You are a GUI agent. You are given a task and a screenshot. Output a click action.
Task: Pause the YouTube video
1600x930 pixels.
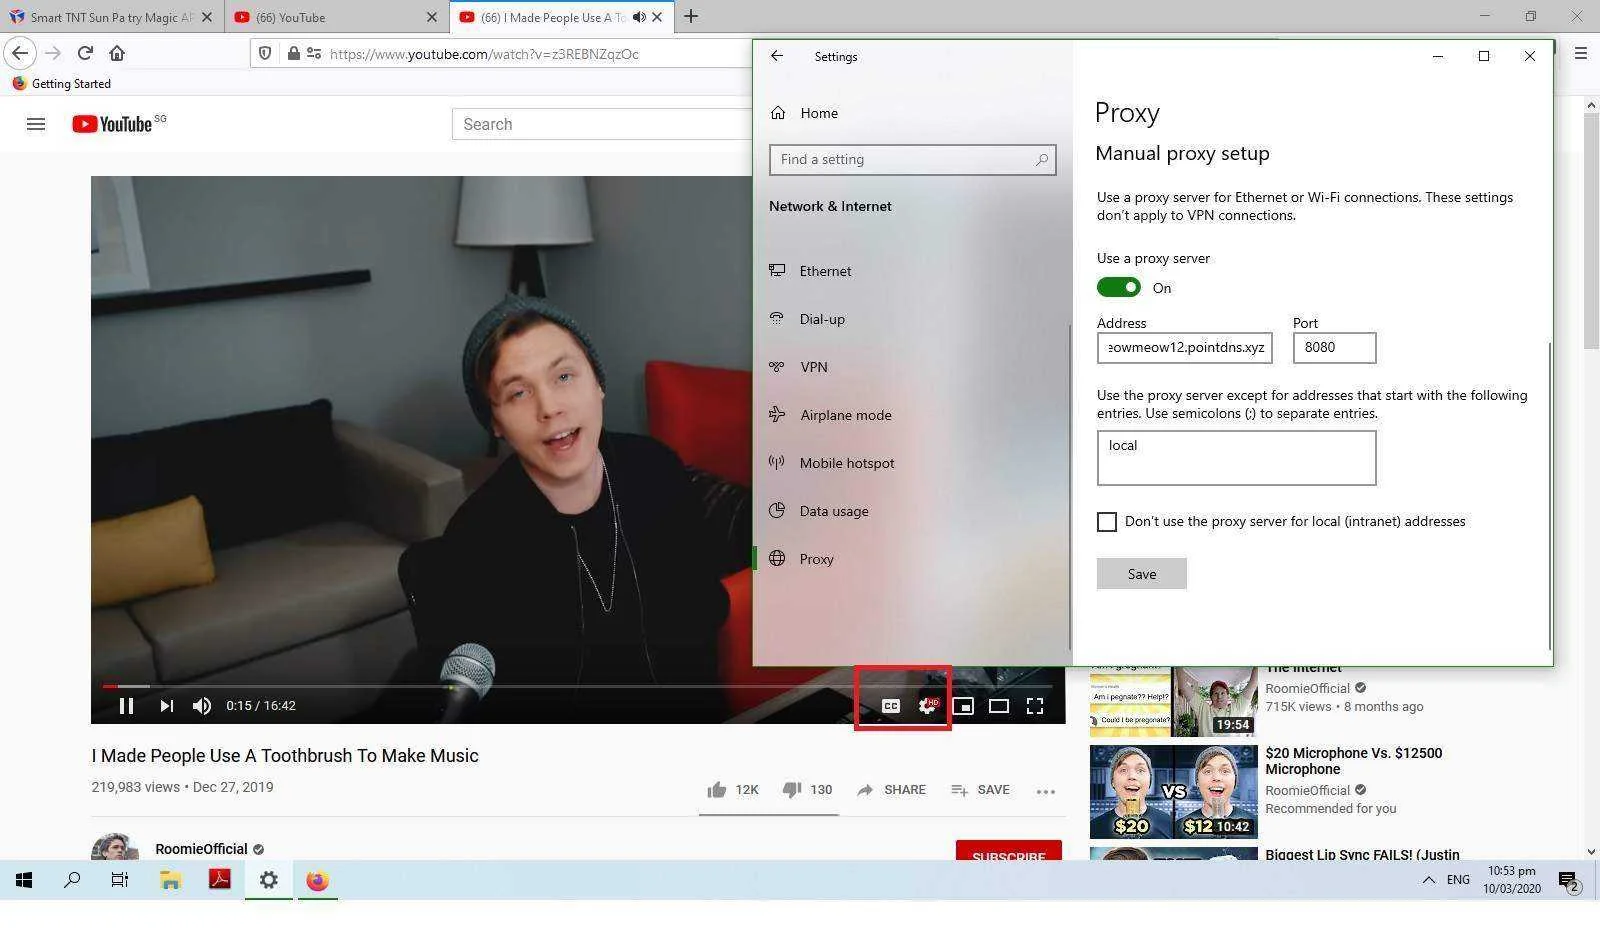point(126,706)
